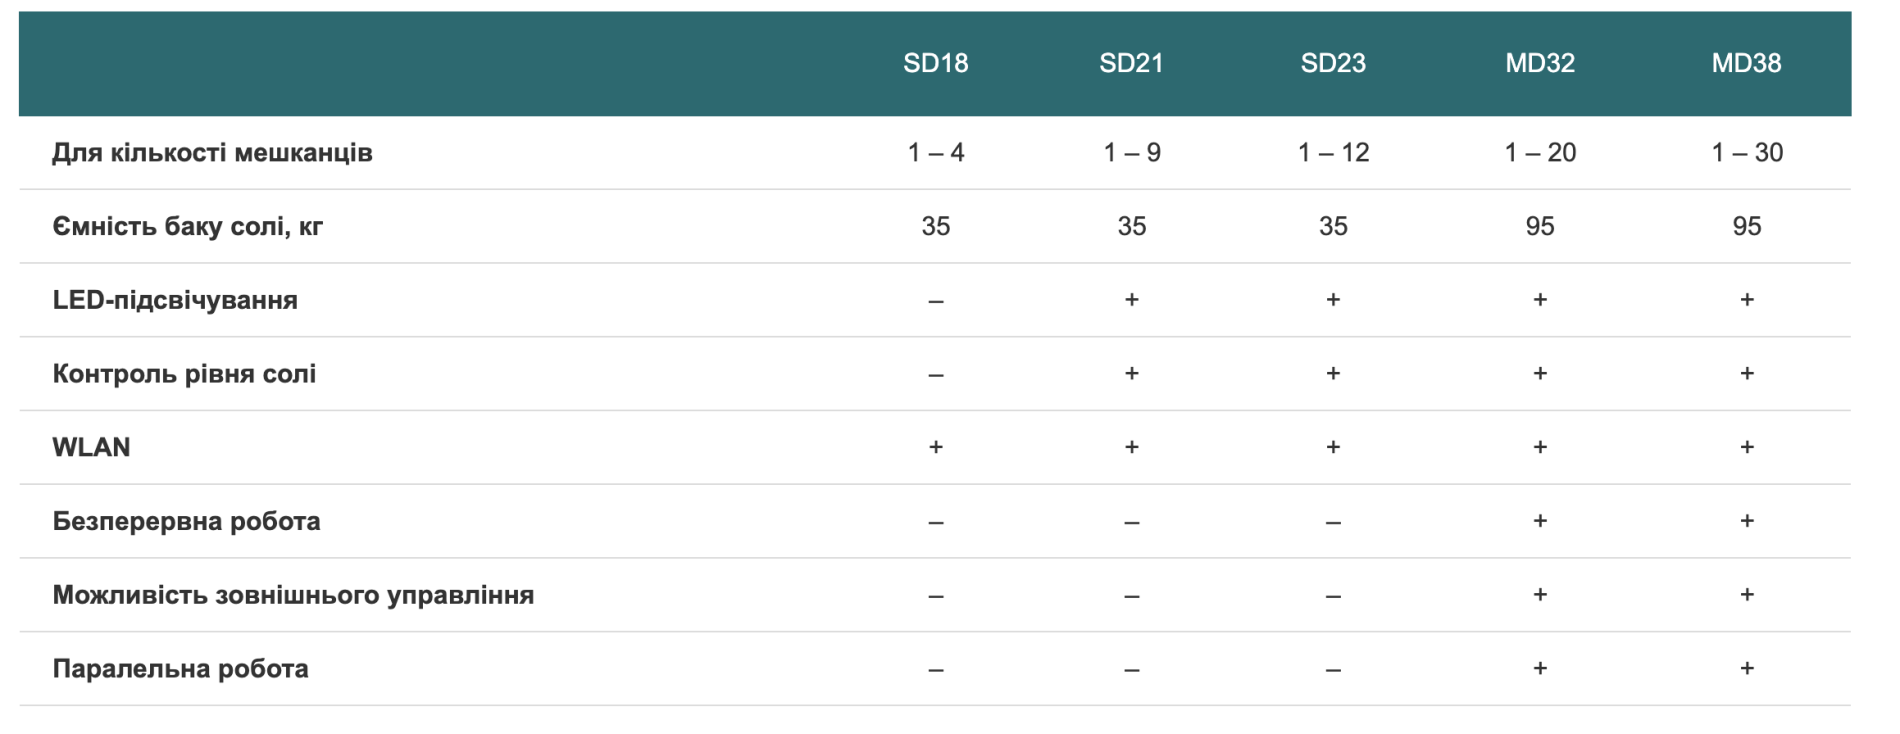Select the MD38 column header

pos(1746,63)
